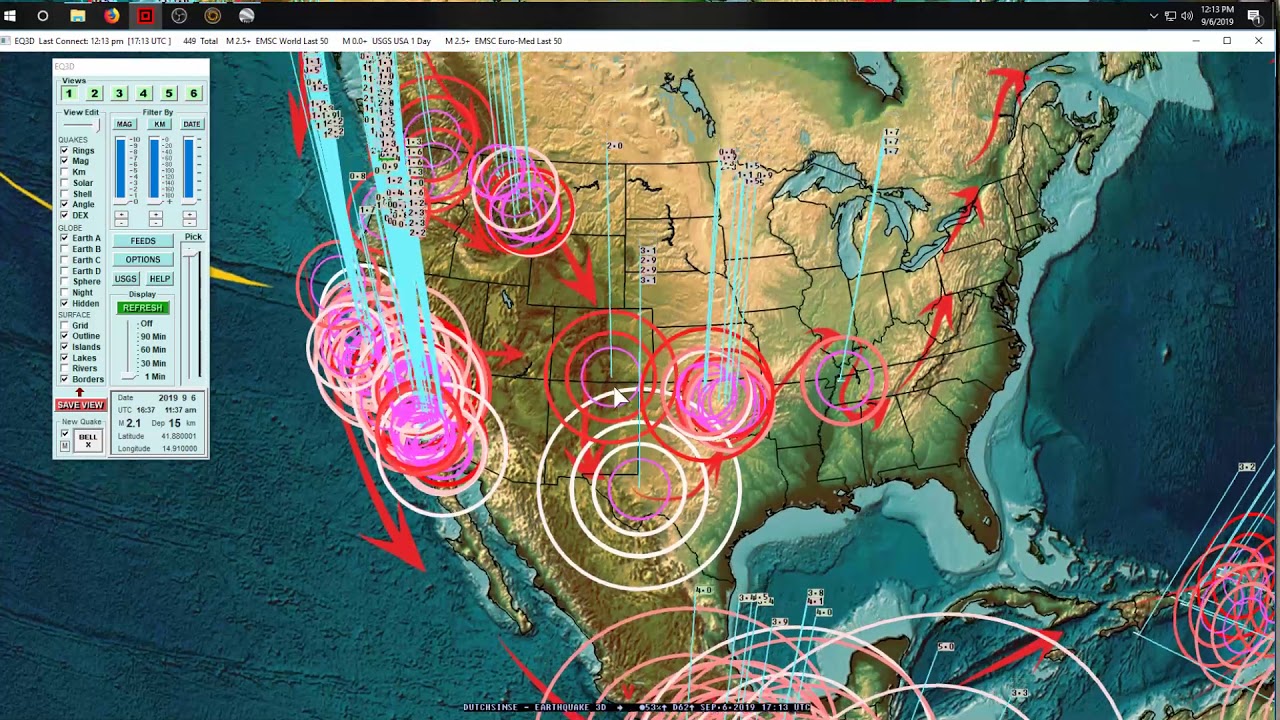This screenshot has width=1280, height=720.
Task: Filter quakes by KM depth button
Action: (159, 124)
